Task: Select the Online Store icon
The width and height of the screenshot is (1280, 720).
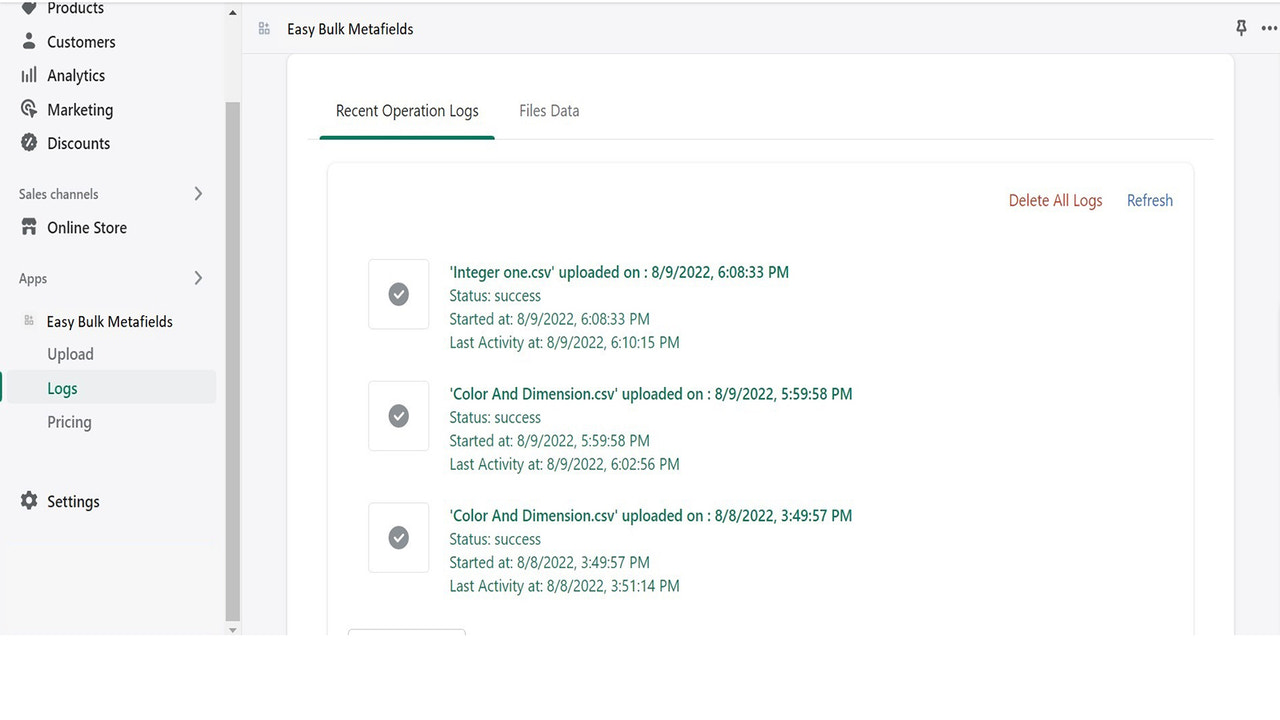Action: 29,227
